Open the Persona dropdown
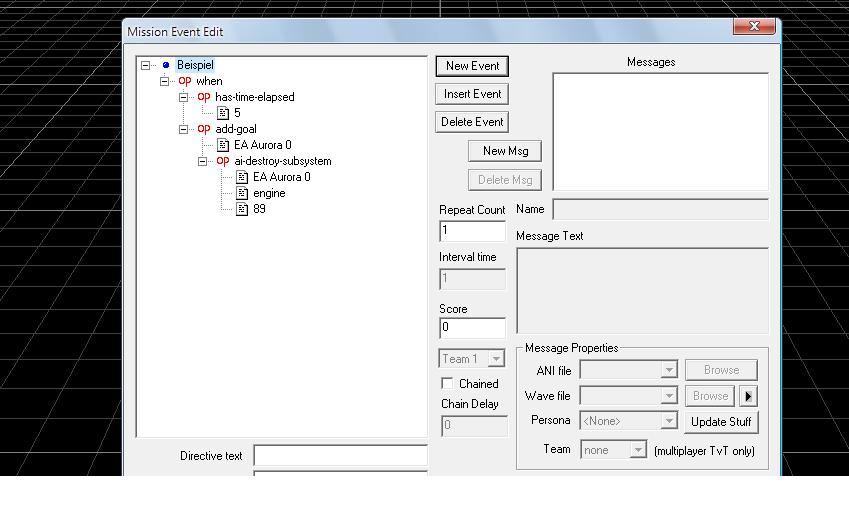Image resolution: width=849 pixels, height=525 pixels. 669,422
